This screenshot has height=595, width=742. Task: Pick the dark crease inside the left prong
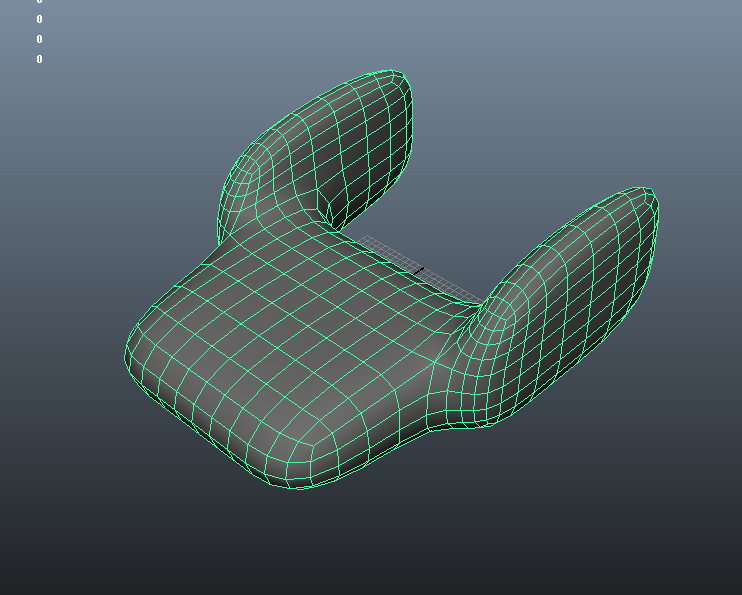click(x=325, y=203)
